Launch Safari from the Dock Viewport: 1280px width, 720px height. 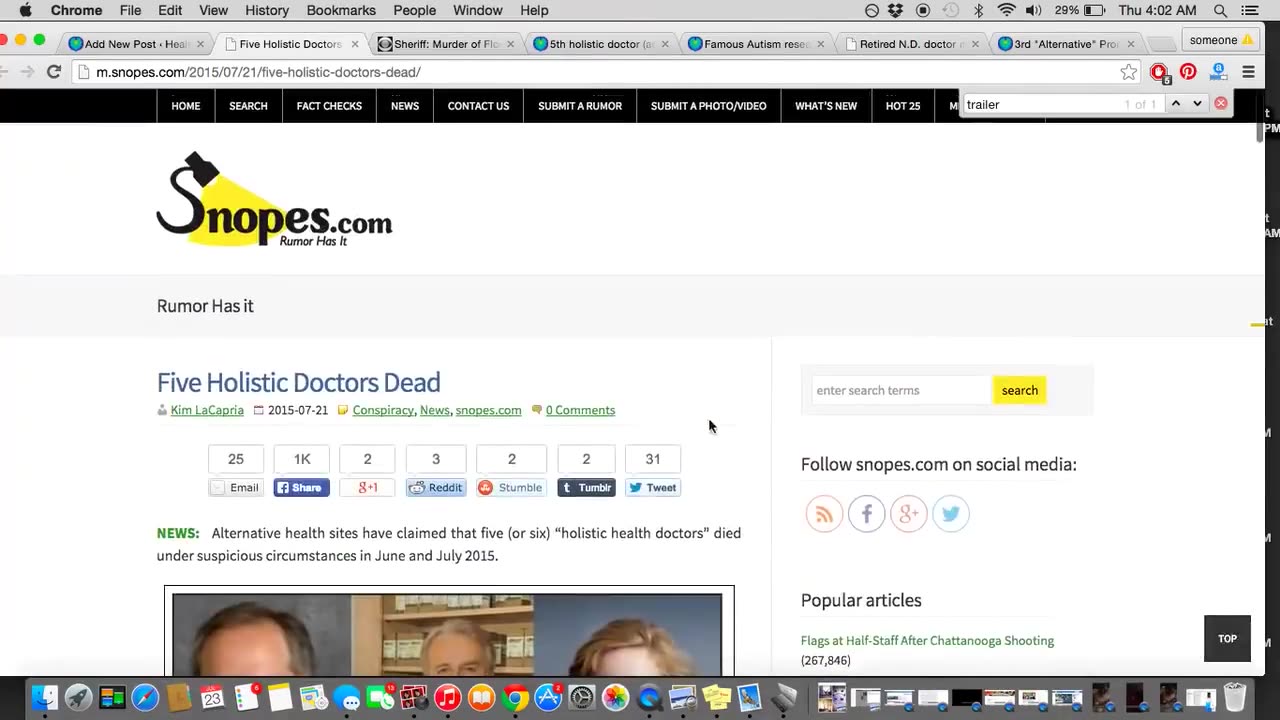(x=145, y=697)
